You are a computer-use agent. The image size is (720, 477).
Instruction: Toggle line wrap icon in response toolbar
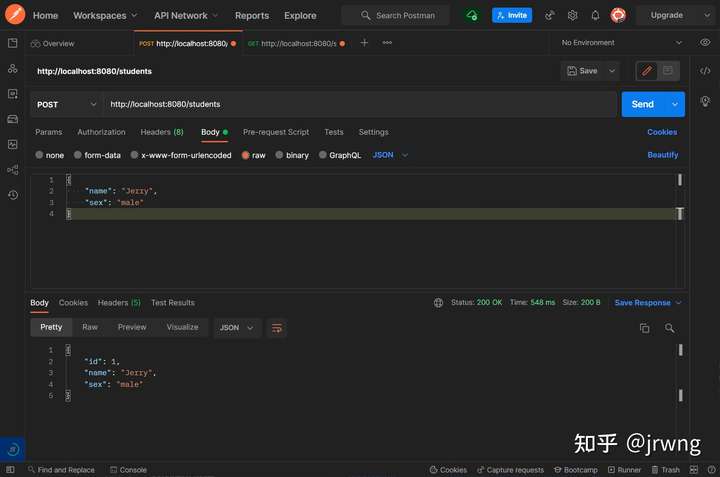pos(277,328)
